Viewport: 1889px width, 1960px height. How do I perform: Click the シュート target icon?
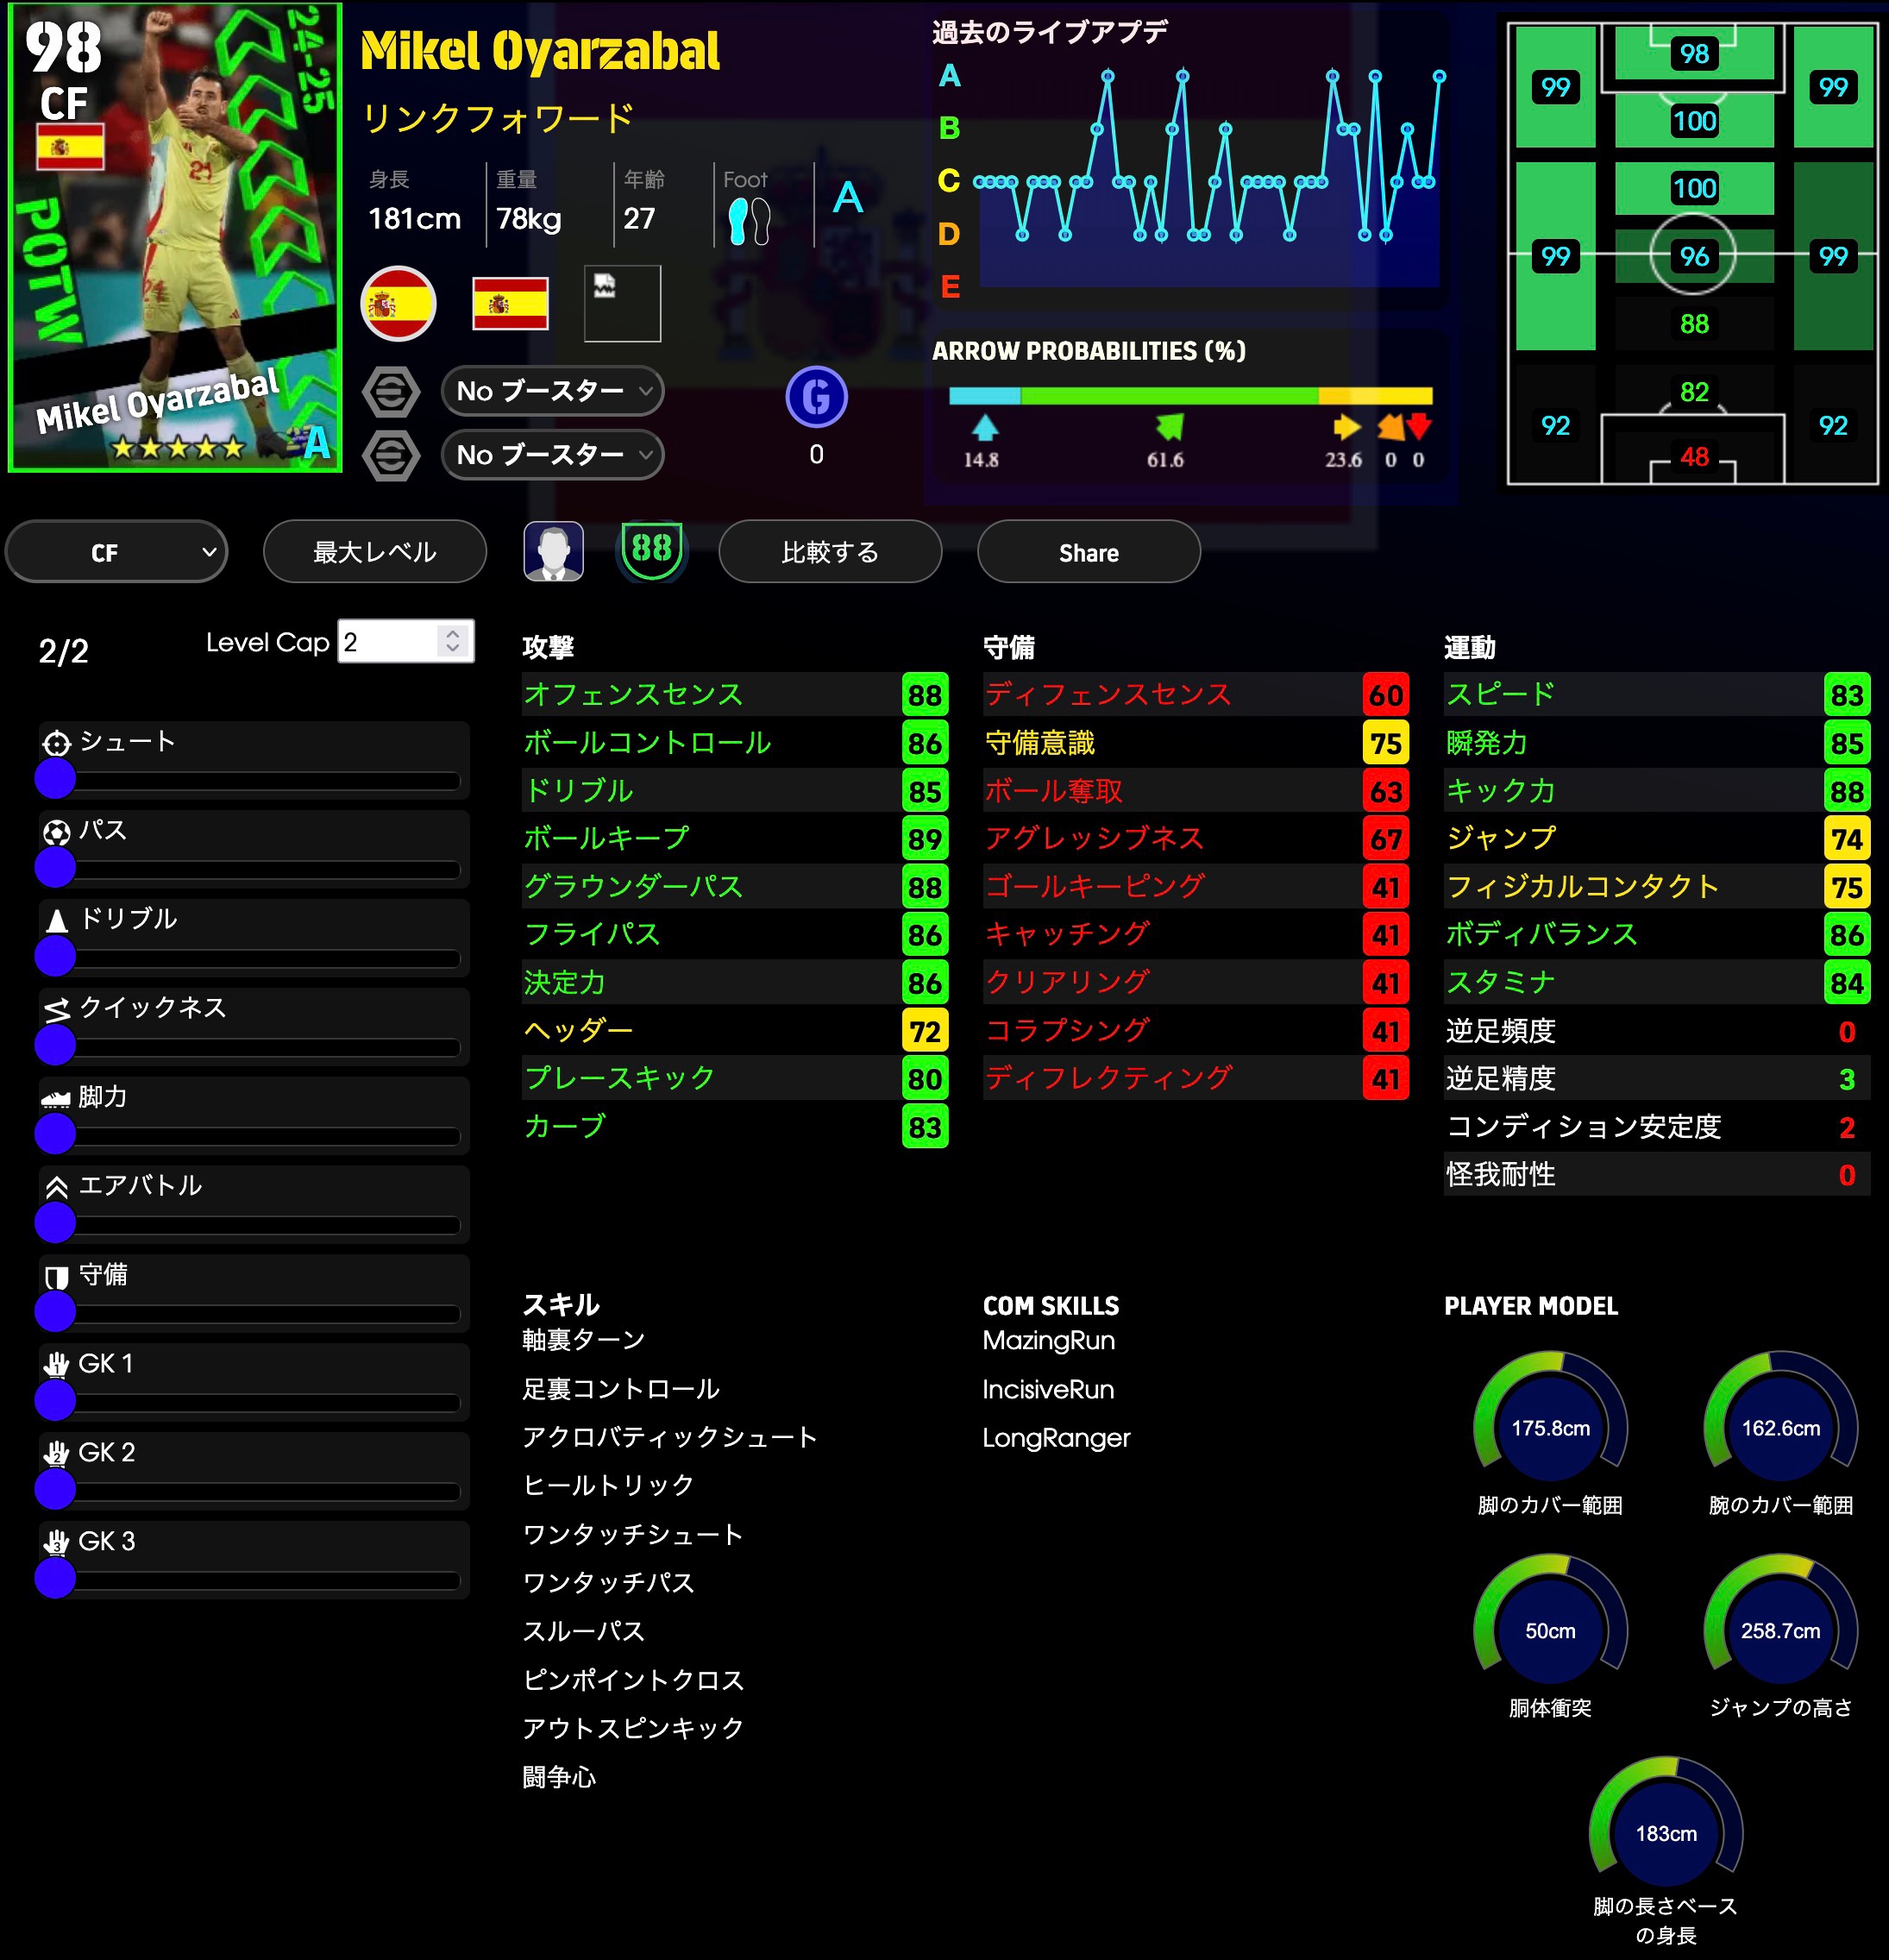[57, 743]
